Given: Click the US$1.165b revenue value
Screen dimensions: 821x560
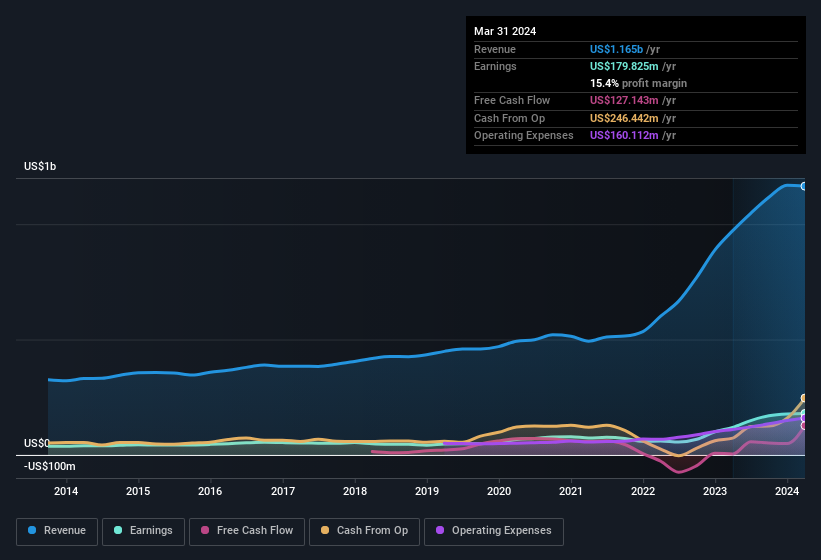Looking at the screenshot, I should point(616,49).
